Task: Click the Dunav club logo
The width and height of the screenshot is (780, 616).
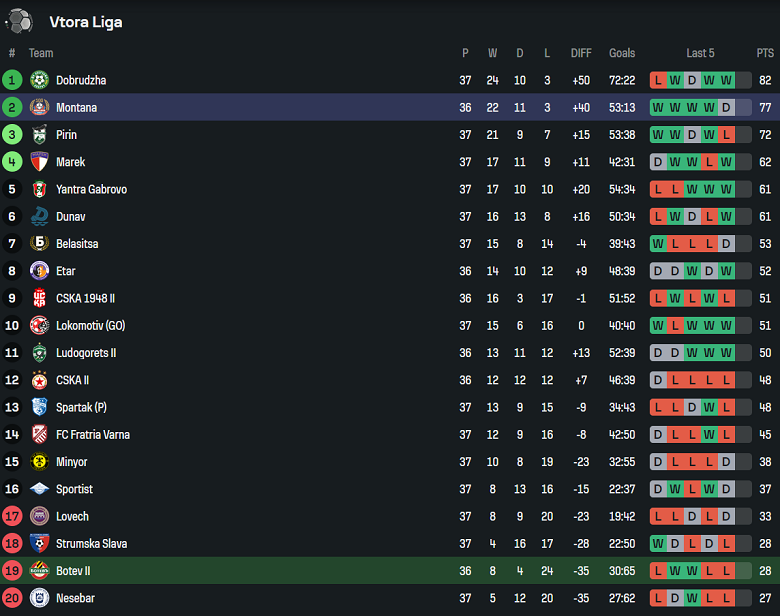Action: pyautogui.click(x=39, y=216)
